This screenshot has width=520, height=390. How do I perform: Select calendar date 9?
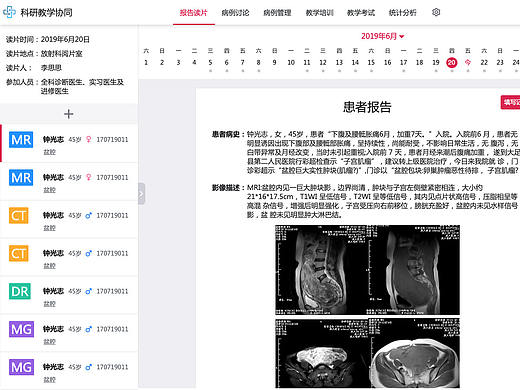pos(274,62)
